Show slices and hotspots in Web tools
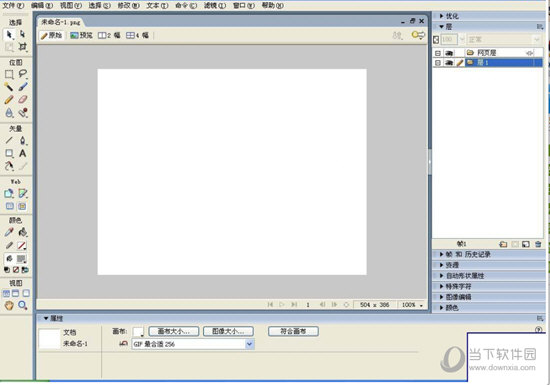 [x=22, y=206]
